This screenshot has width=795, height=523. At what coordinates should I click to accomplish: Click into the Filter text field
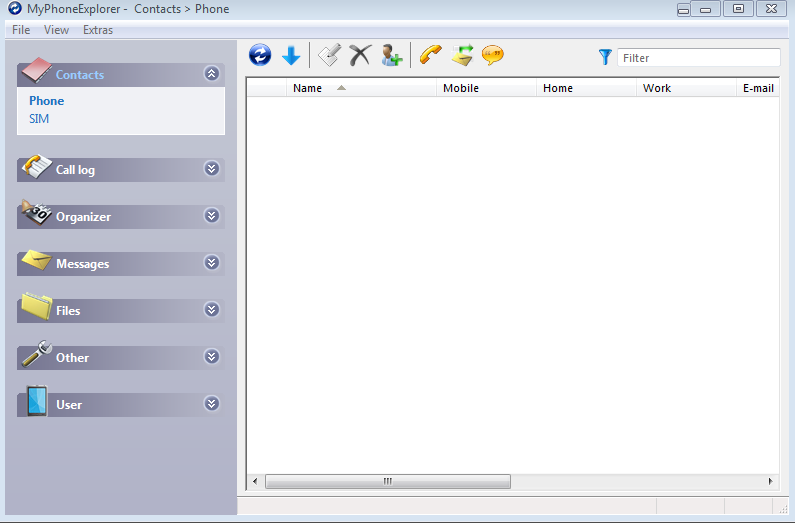click(699, 58)
